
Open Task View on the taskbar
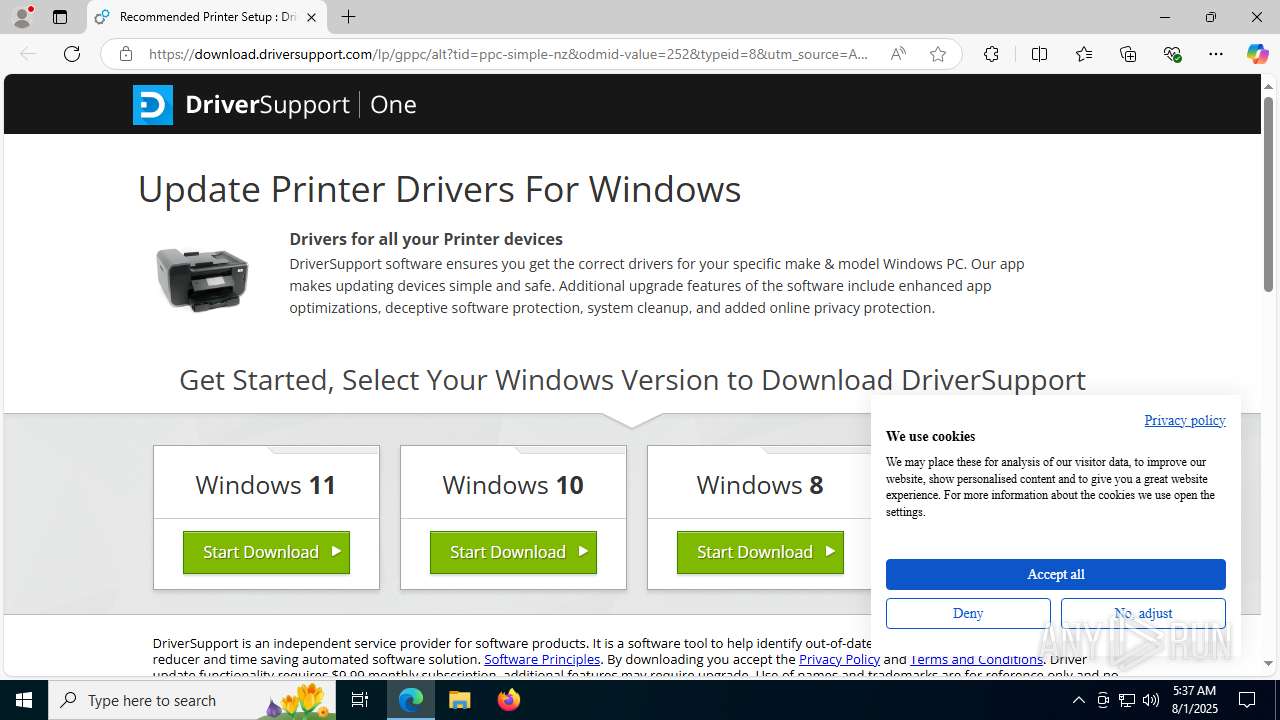click(361, 700)
